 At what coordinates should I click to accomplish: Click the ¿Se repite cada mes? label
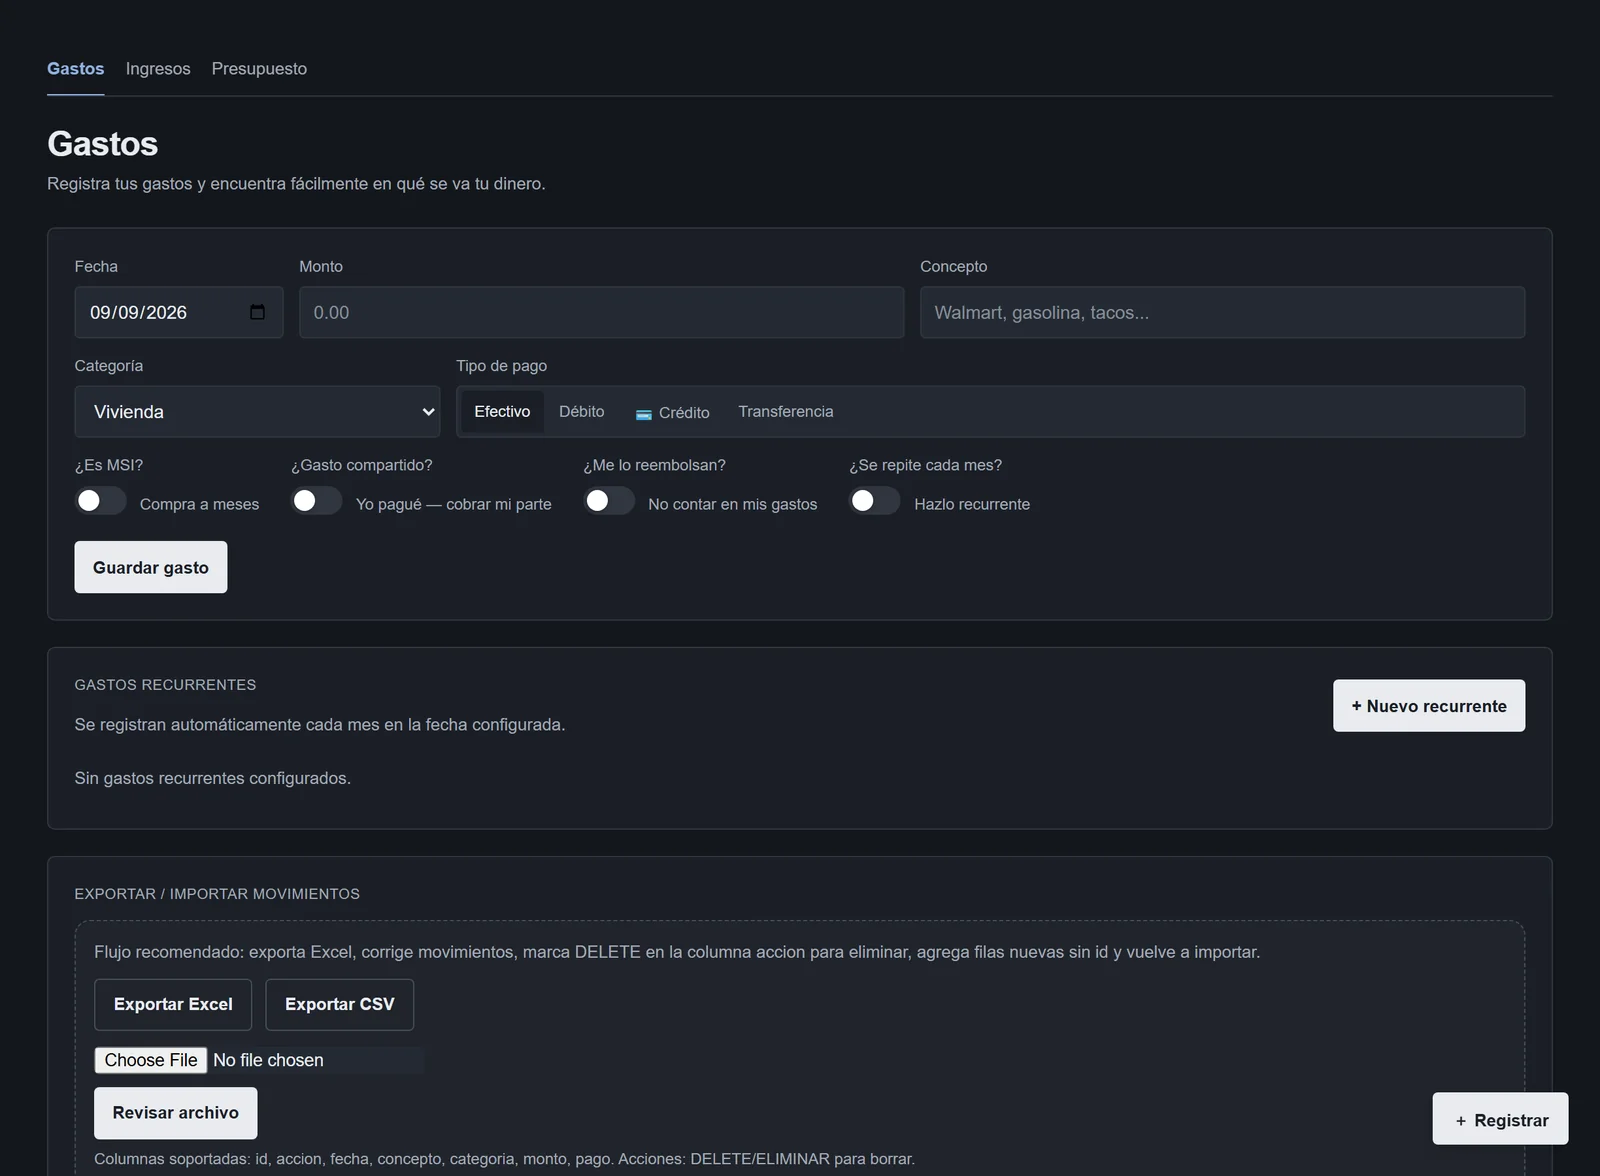[x=926, y=465]
